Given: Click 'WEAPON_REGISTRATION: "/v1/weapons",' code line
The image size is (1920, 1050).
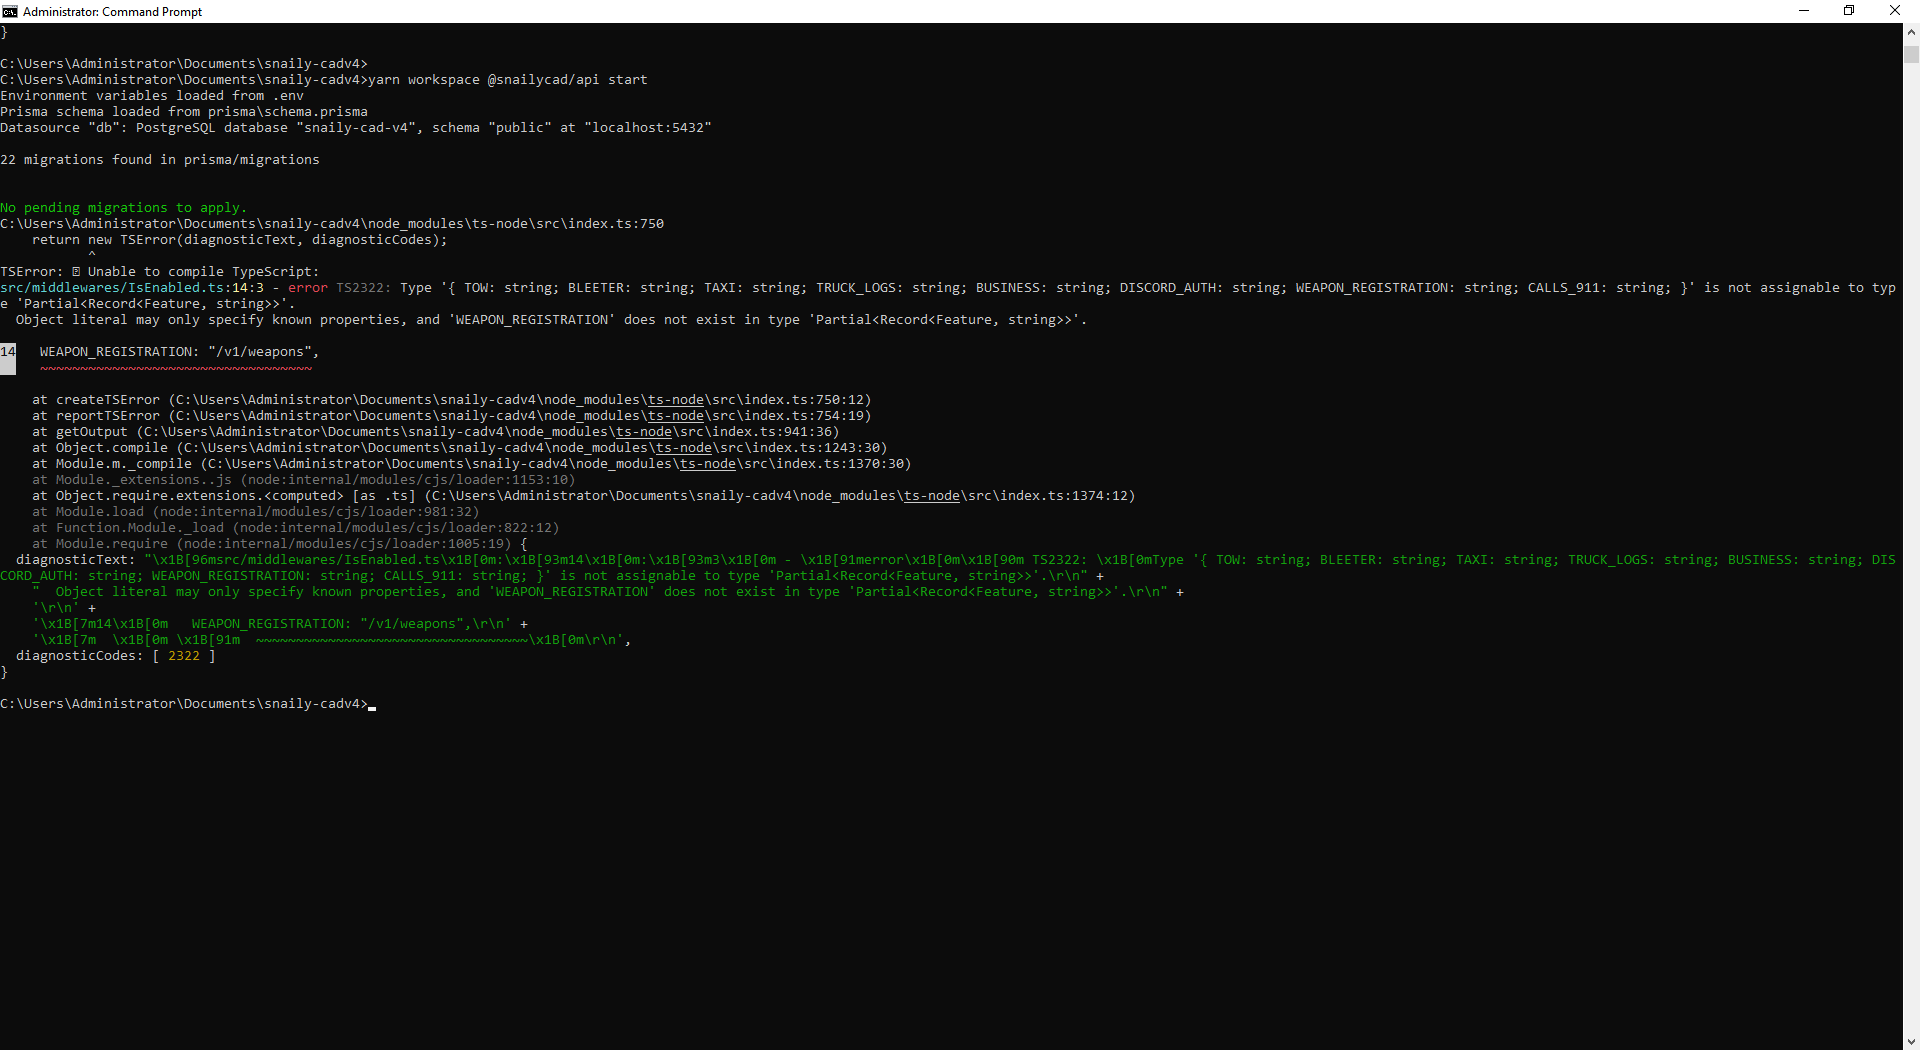Looking at the screenshot, I should tap(180, 352).
